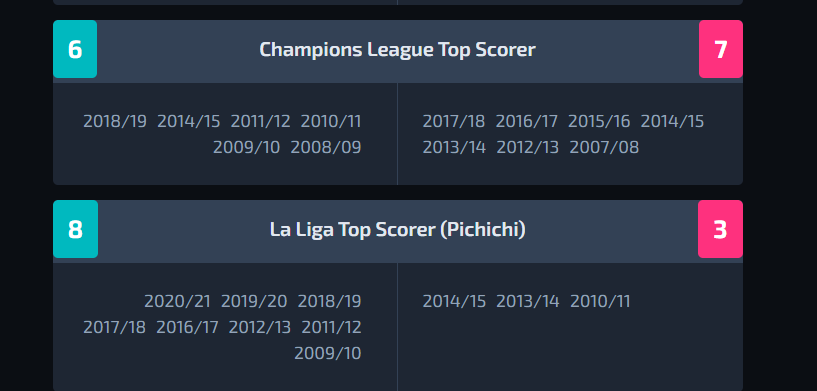This screenshot has width=817, height=391.
Task: Click 2008/09 in the Champions League left column
Action: [326, 148]
